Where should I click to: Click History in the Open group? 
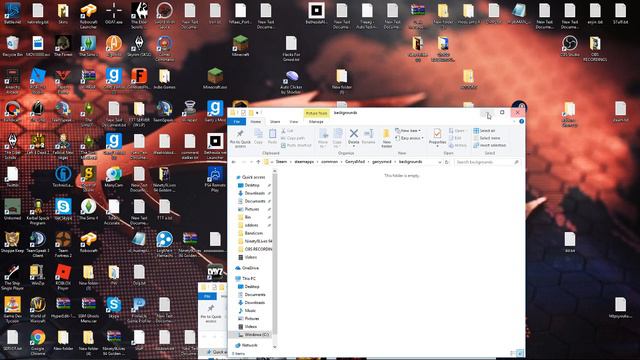(x=458, y=145)
